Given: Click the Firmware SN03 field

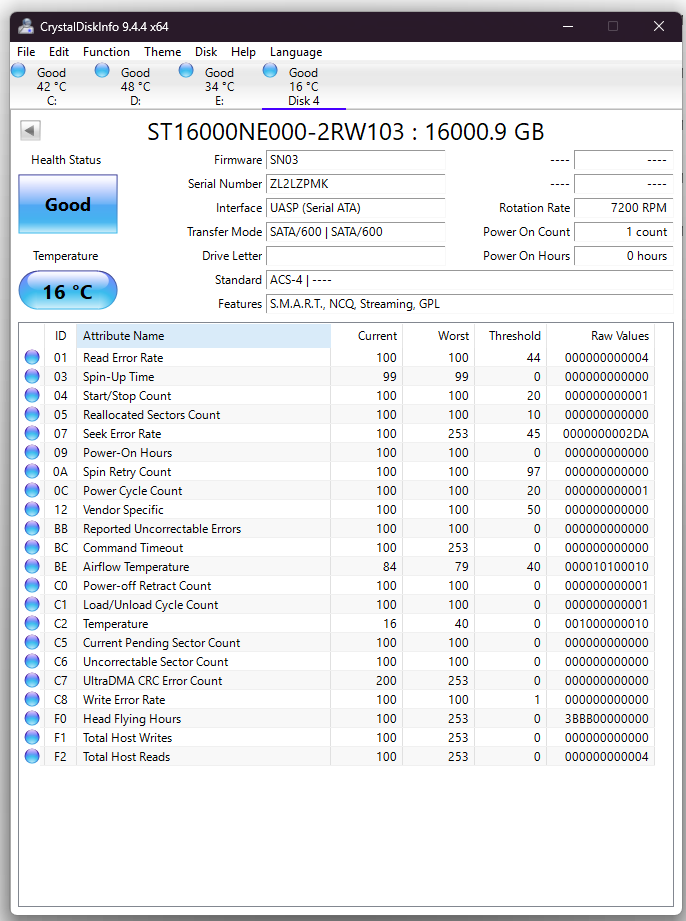Looking at the screenshot, I should click(356, 160).
